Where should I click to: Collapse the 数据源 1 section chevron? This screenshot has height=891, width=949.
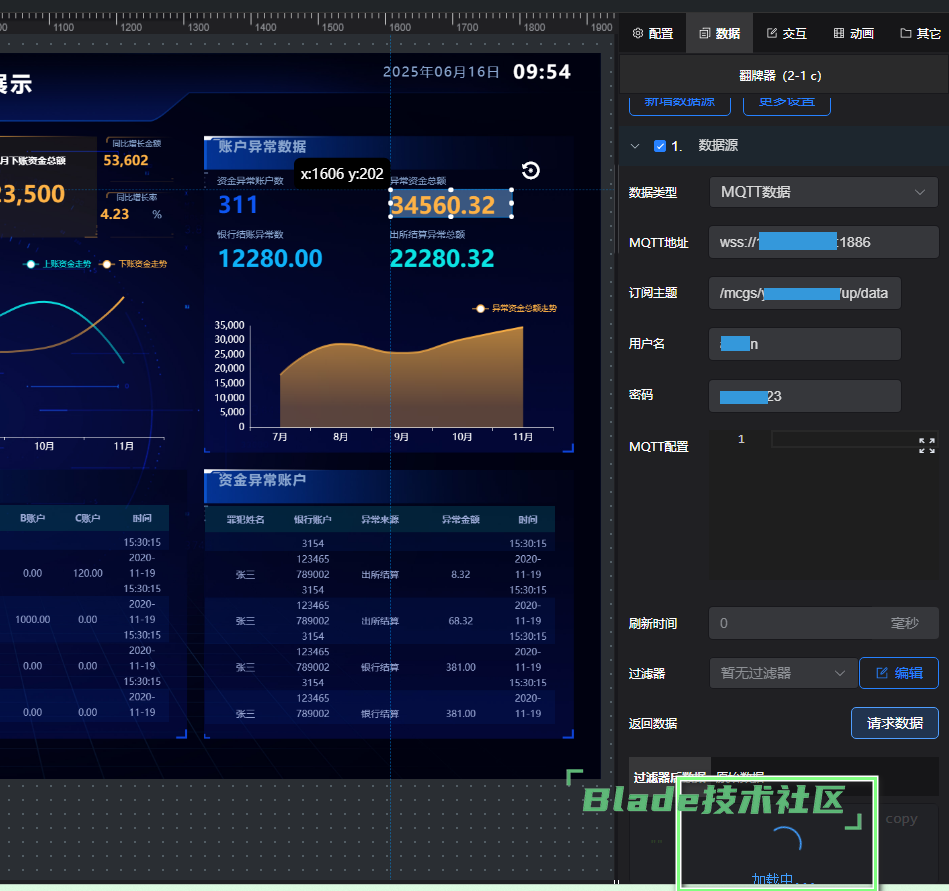click(635, 146)
